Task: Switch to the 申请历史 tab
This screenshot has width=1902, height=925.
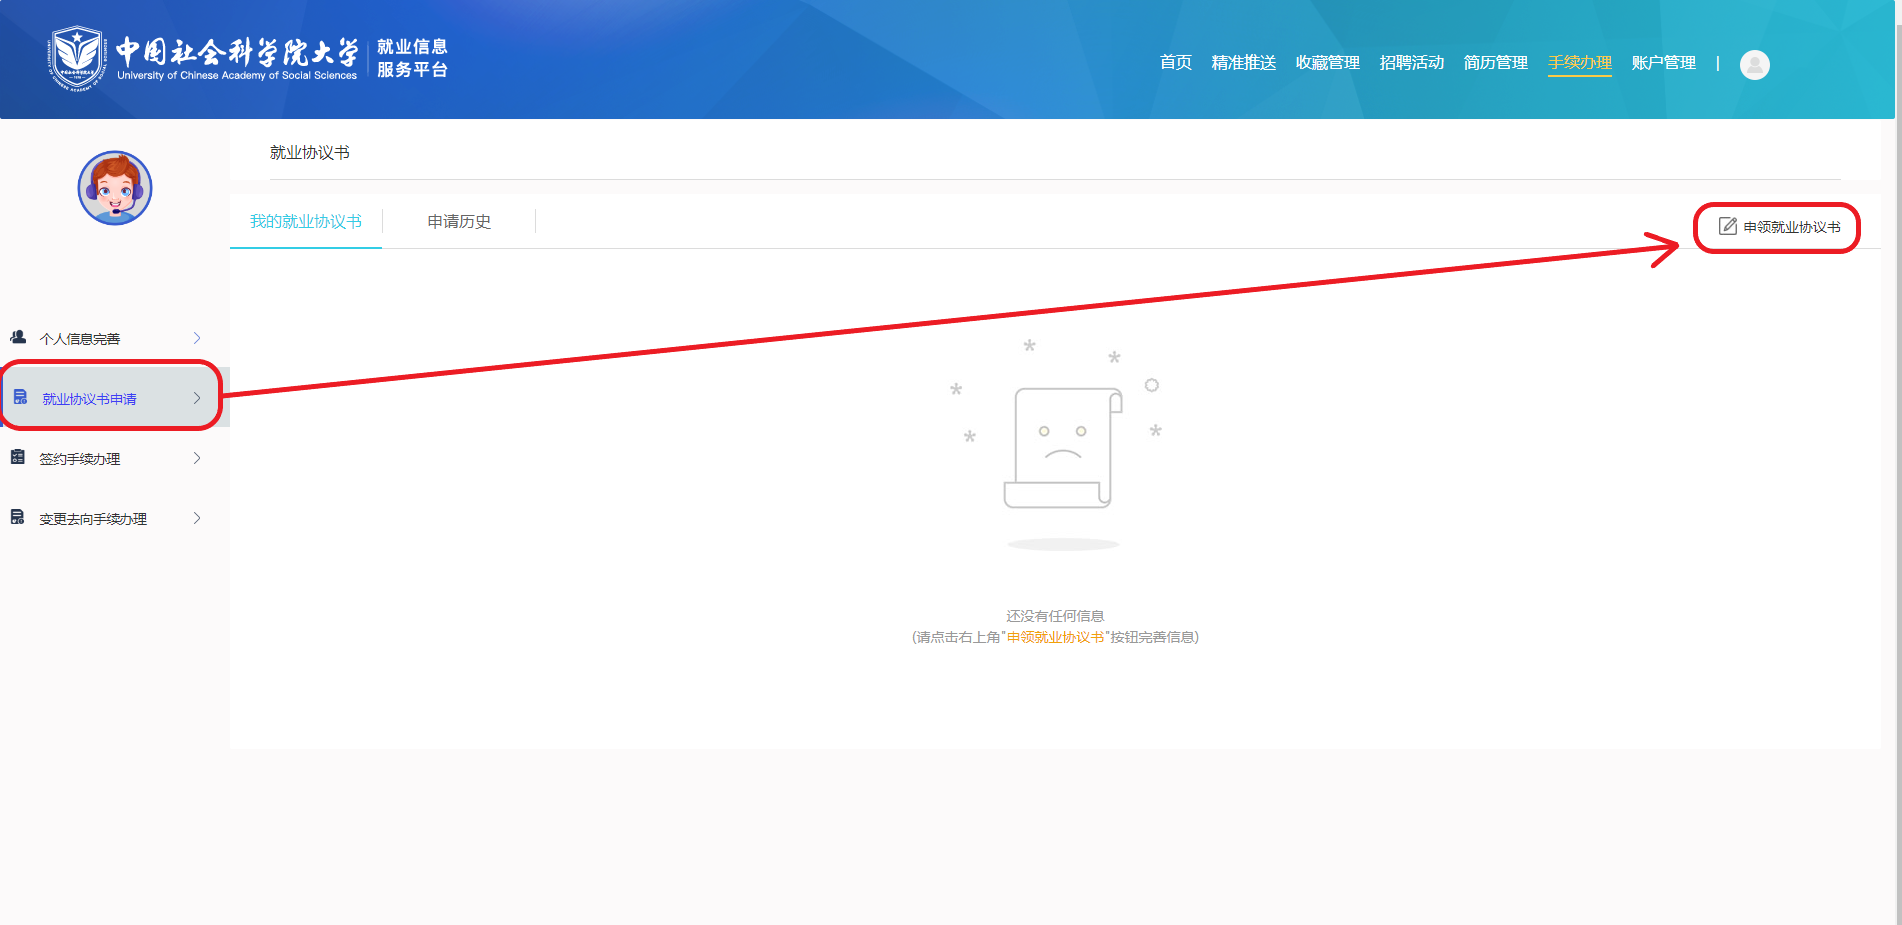Action: pyautogui.click(x=459, y=222)
